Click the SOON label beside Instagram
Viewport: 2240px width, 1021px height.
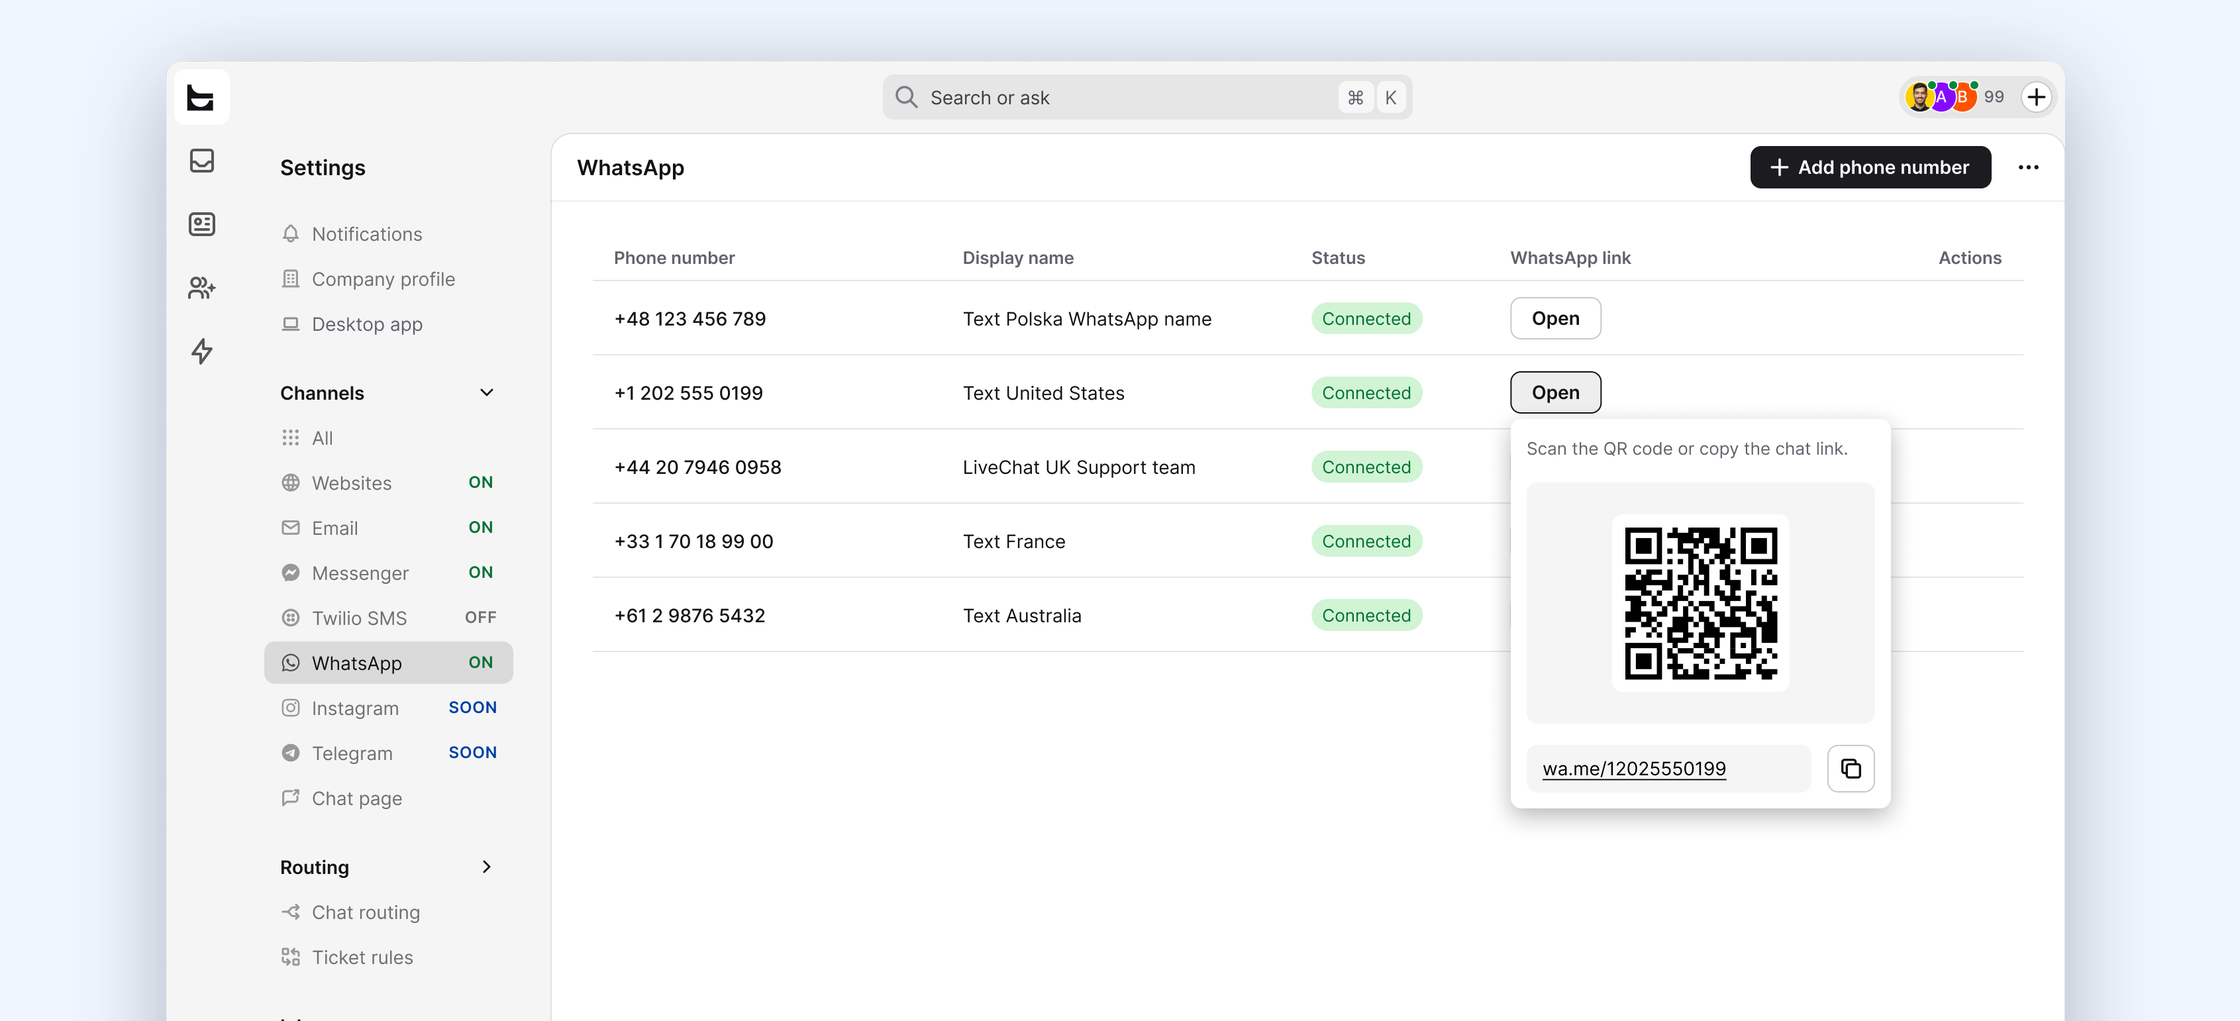coord(473,707)
